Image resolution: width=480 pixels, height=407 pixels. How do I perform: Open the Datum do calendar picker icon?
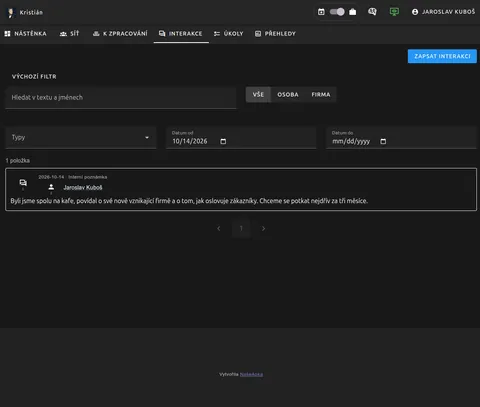383,141
